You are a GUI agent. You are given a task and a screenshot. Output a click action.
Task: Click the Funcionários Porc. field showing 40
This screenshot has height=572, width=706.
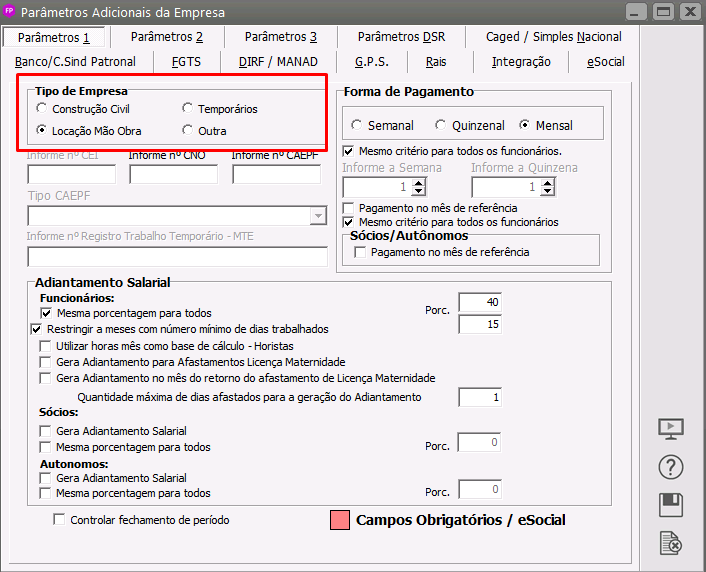tap(480, 303)
